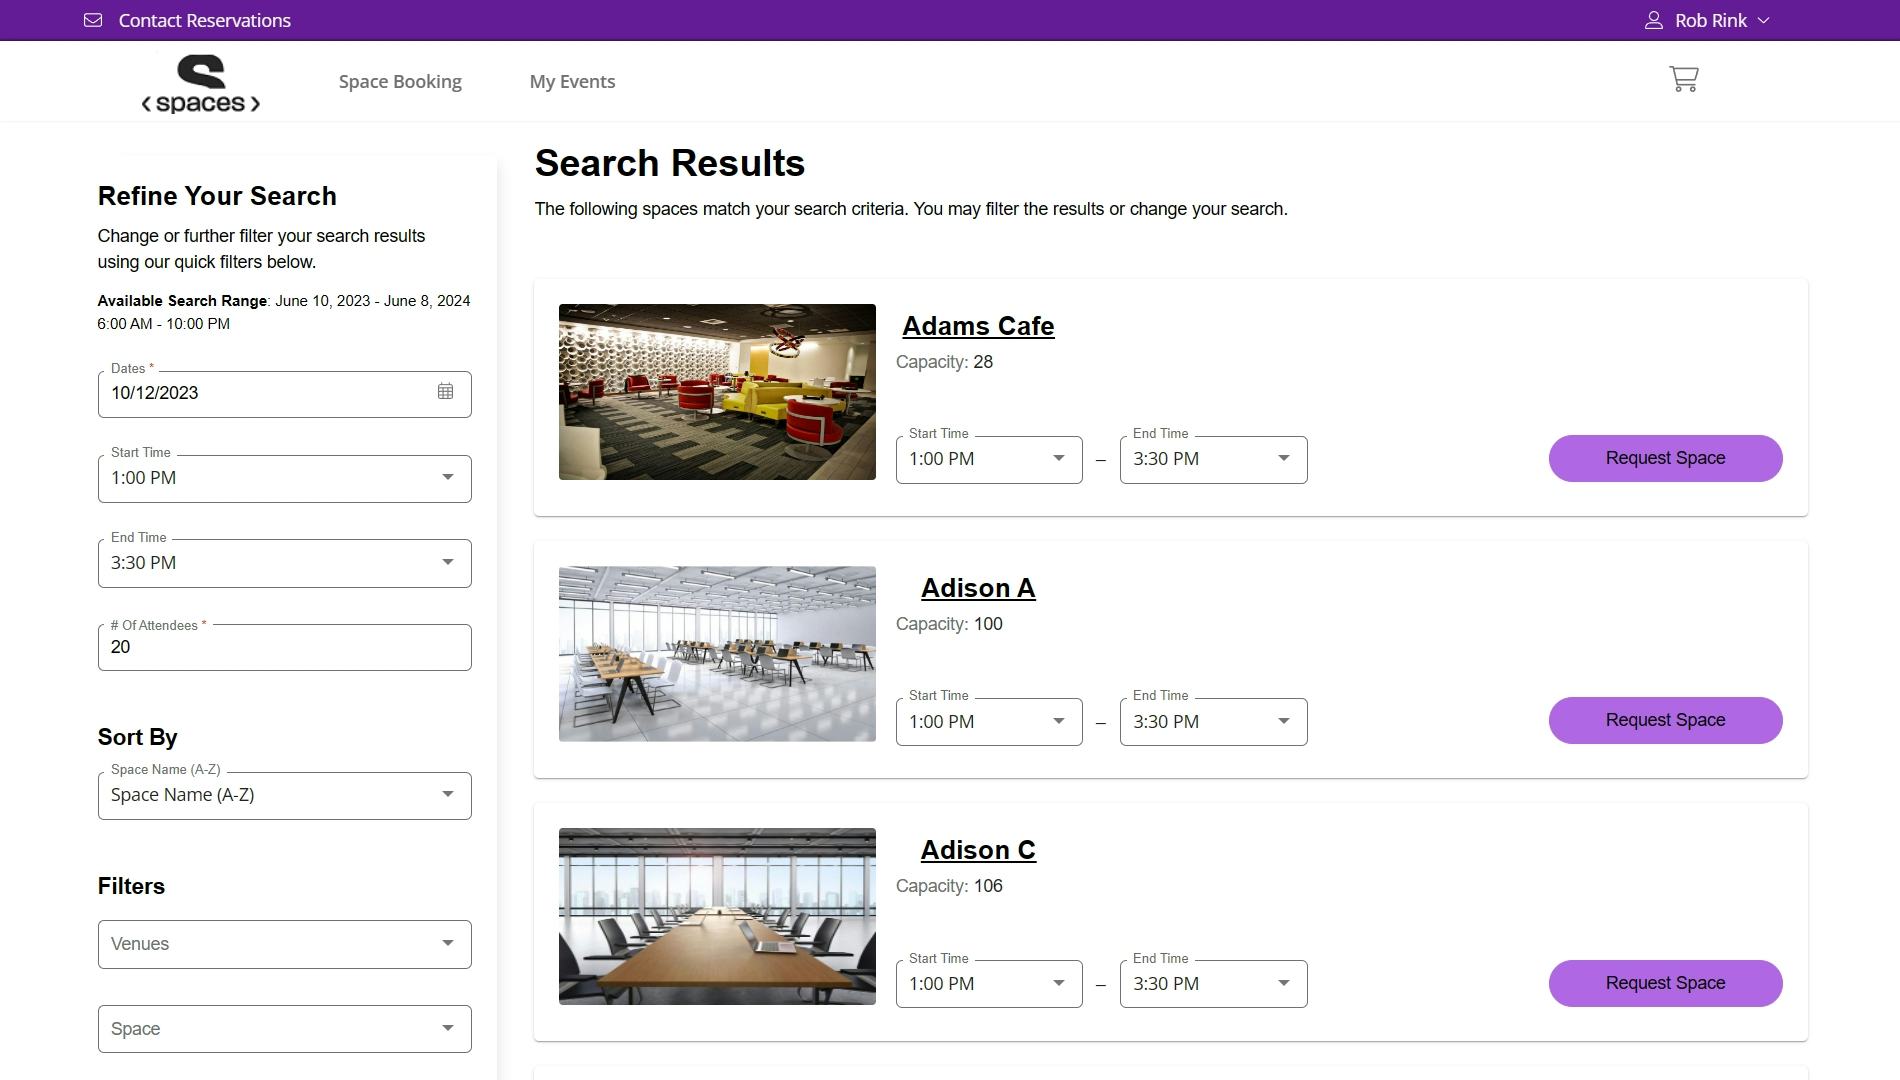Click the Sort By heading

138,737
